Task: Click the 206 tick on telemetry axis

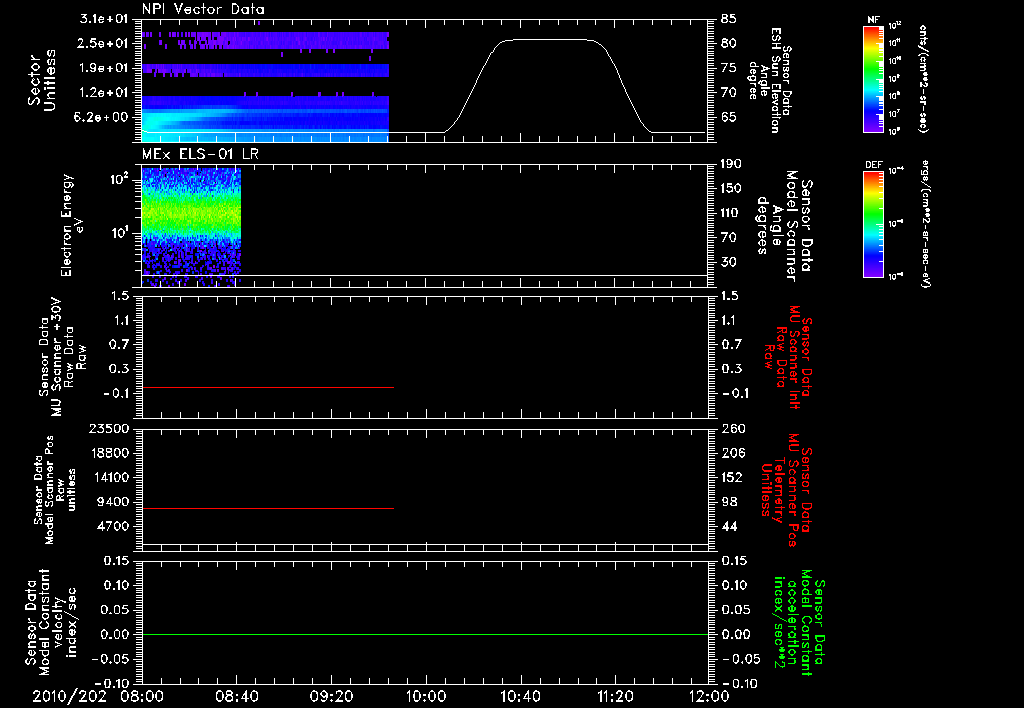Action: point(733,453)
